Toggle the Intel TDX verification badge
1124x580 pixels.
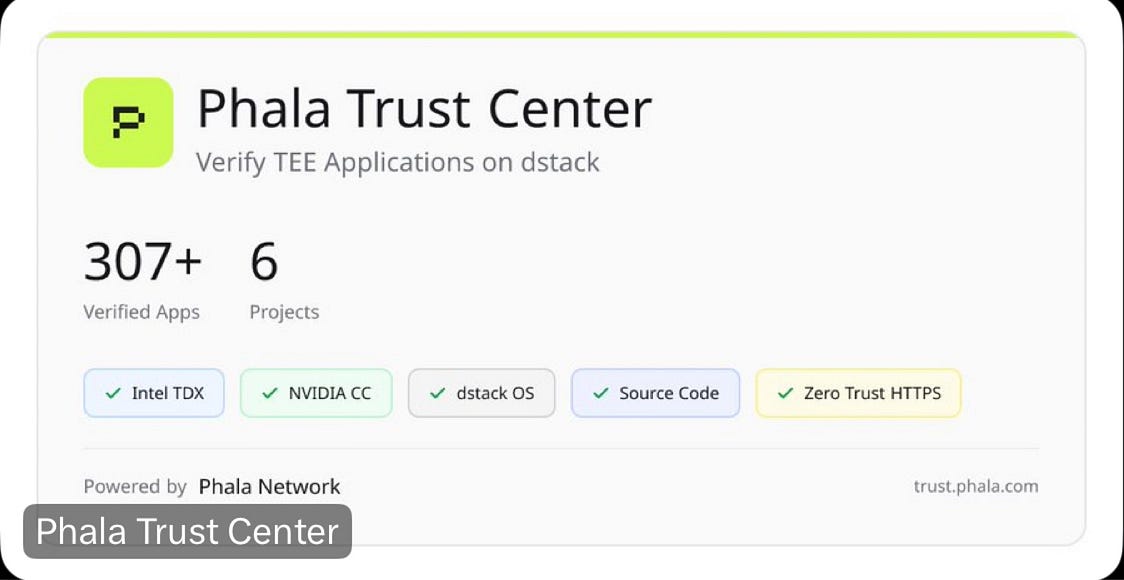pos(154,393)
